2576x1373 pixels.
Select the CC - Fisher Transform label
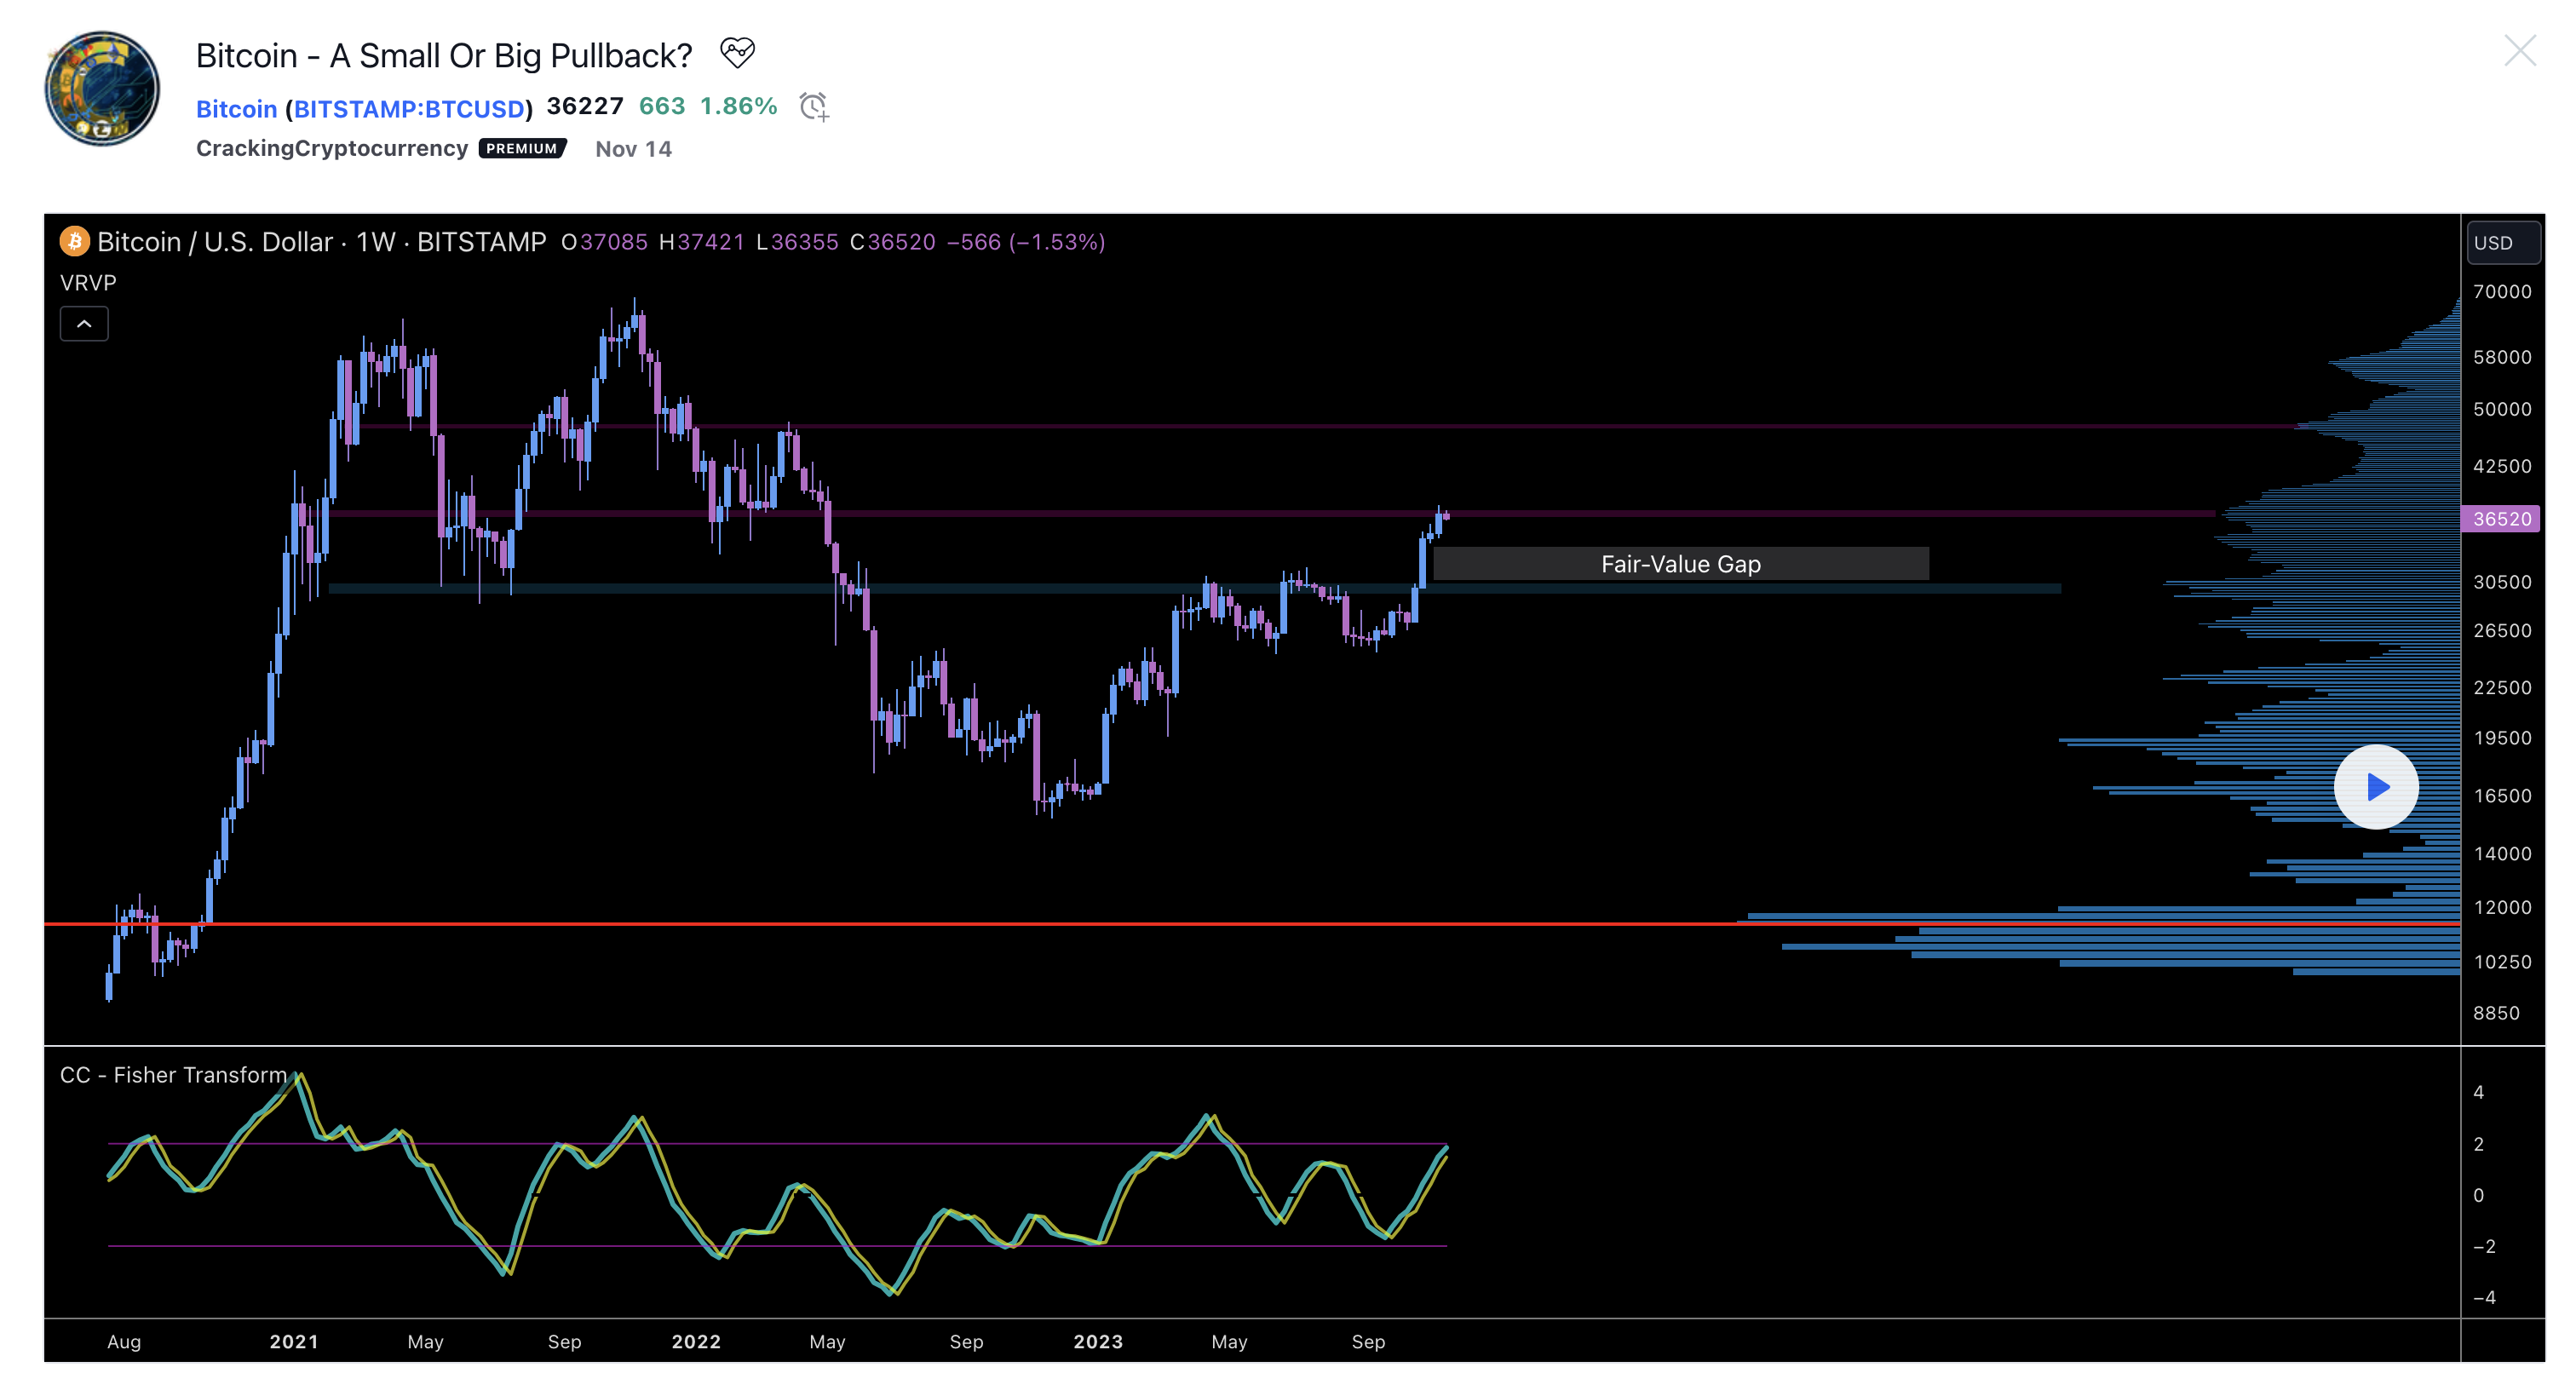tap(173, 1075)
